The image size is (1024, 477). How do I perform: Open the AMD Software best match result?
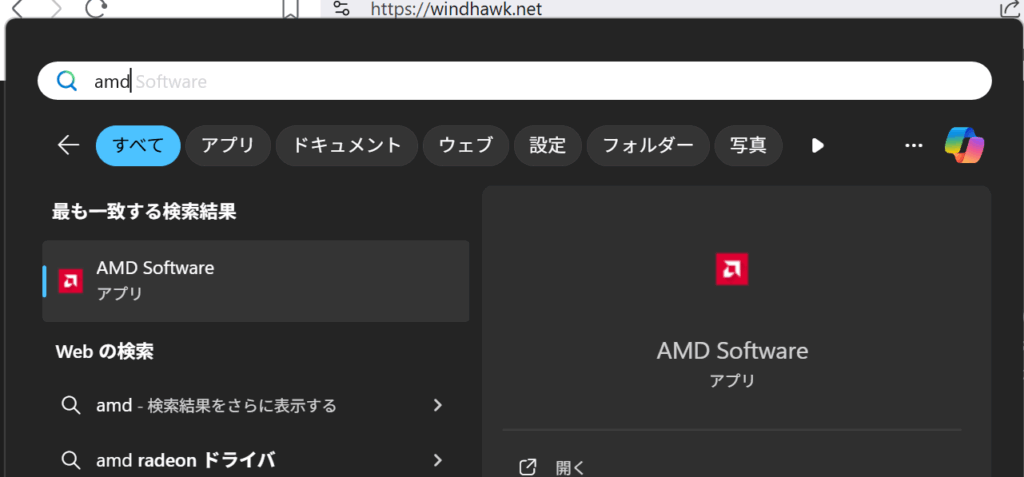[256, 281]
